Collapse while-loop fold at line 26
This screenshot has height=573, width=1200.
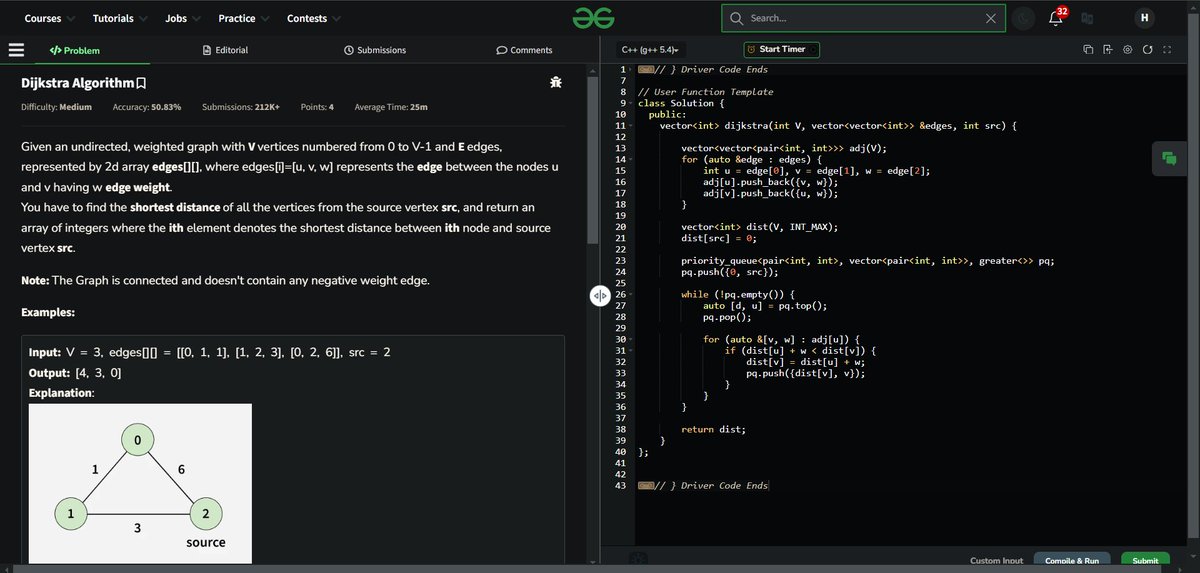point(630,295)
